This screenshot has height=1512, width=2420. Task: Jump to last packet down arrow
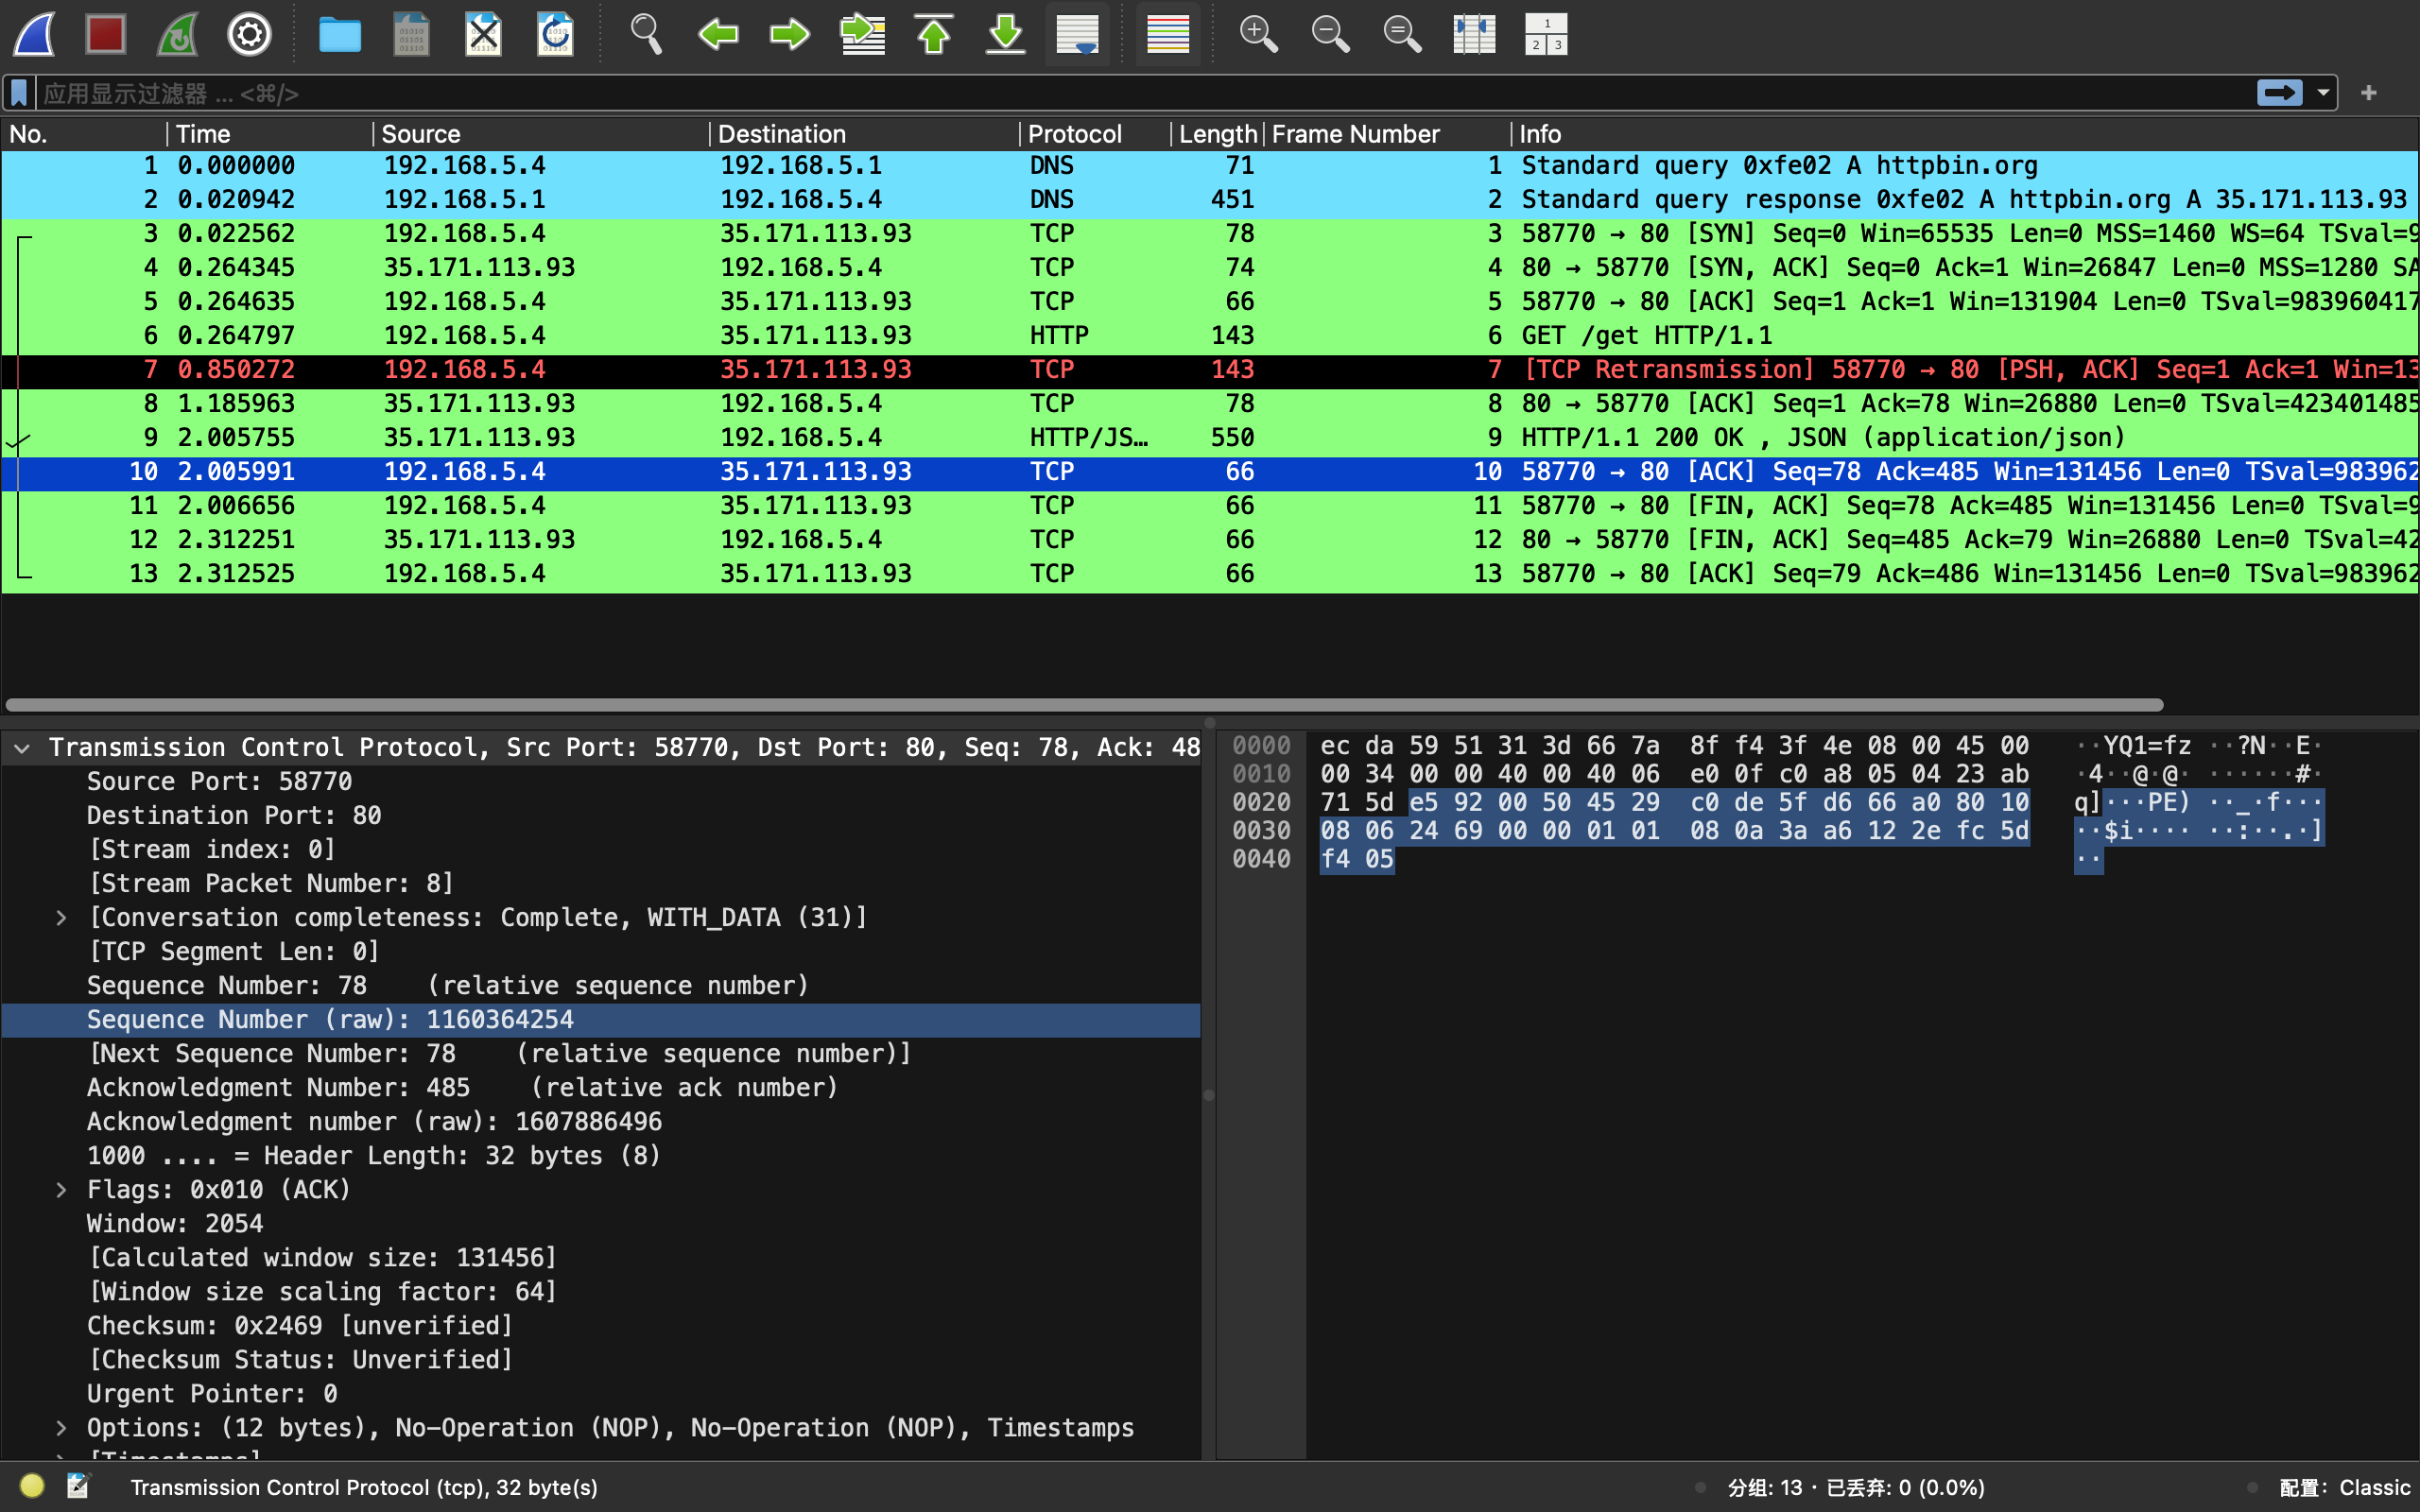coord(1006,34)
